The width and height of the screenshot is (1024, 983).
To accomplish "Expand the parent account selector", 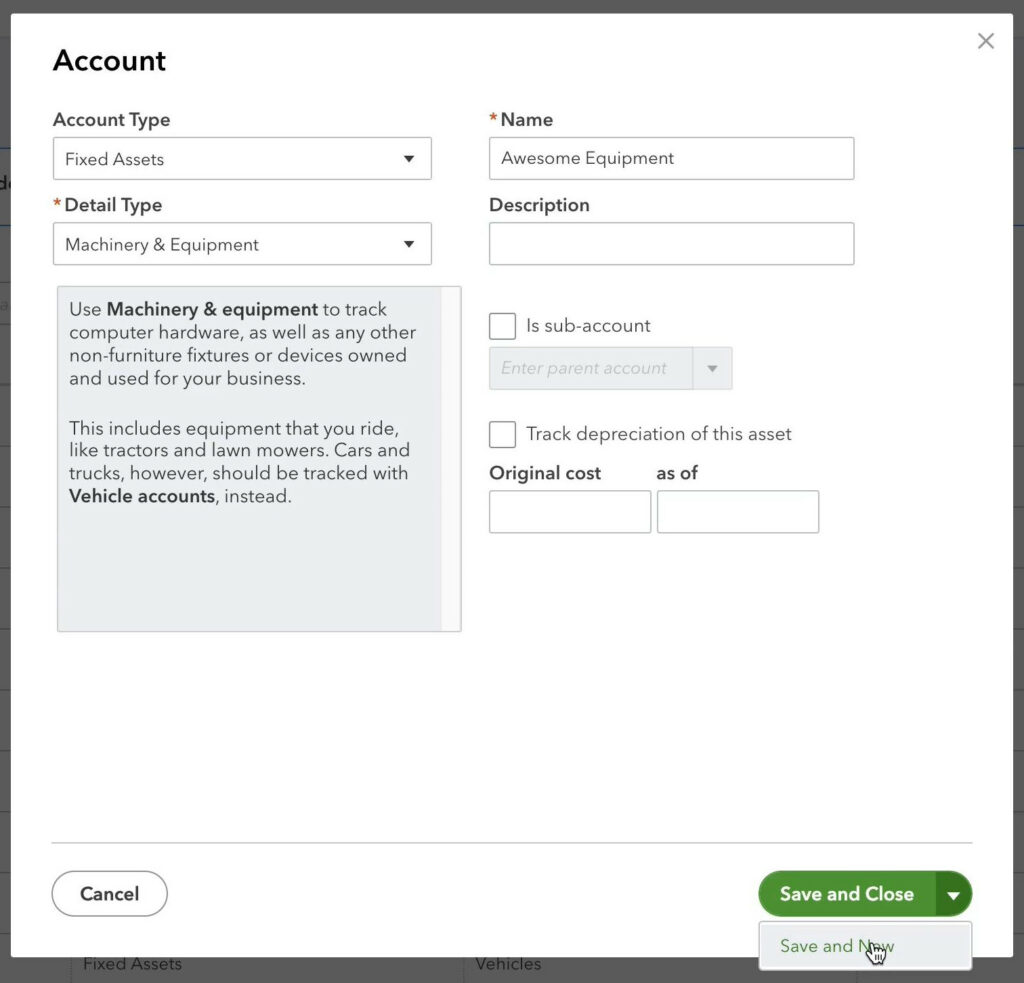I will pyautogui.click(x=712, y=368).
